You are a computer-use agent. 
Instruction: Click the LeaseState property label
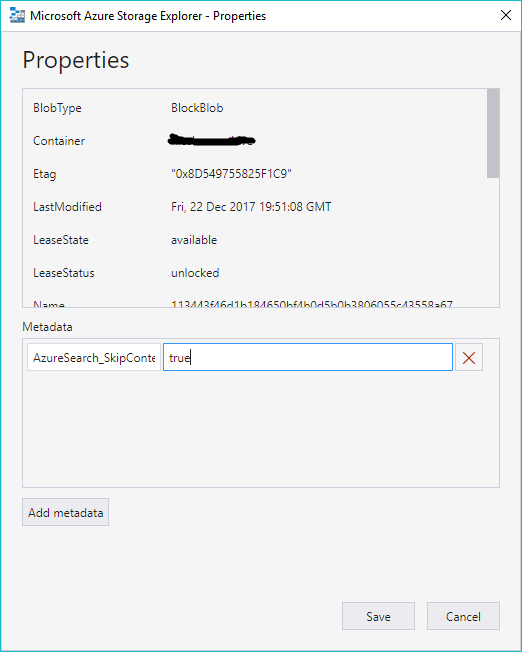(61, 240)
